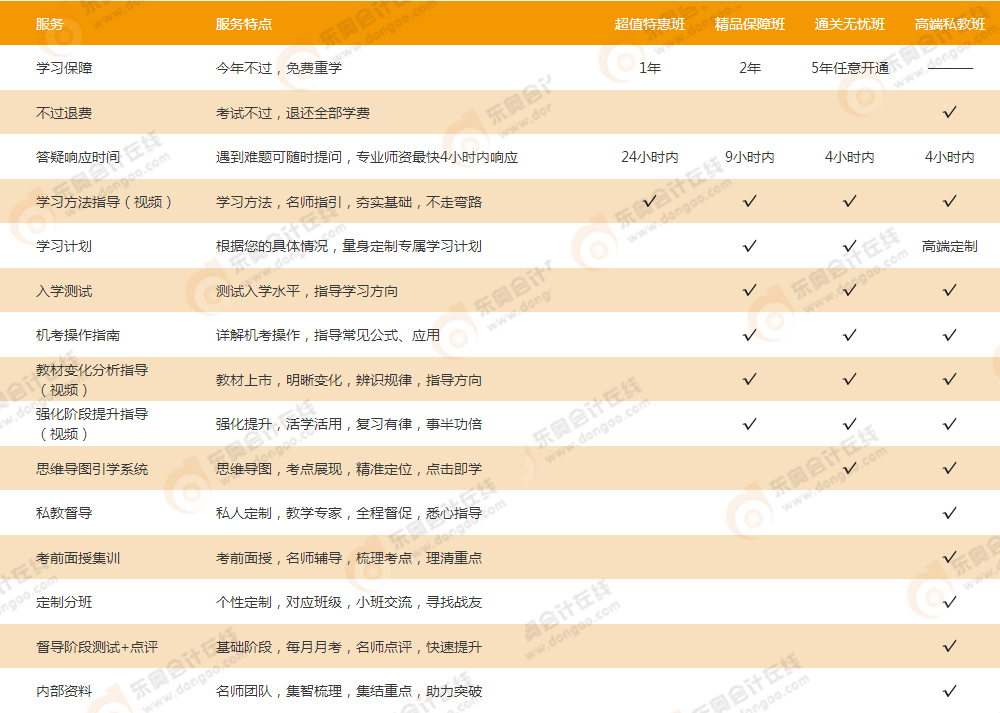Click the 机考操作指南 checkmark under 精品保障班

tap(749, 335)
